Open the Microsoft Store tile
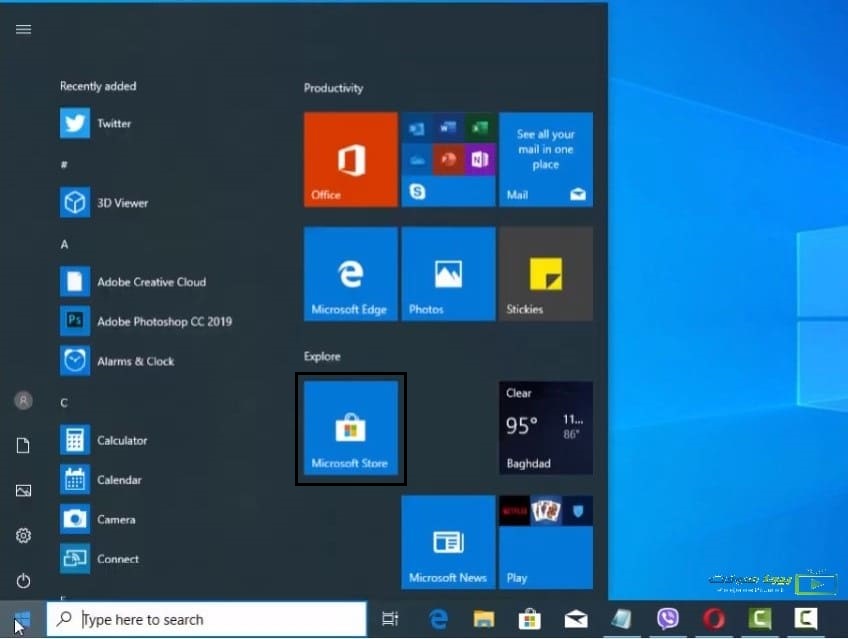Image resolution: width=848 pixels, height=639 pixels. [350, 428]
